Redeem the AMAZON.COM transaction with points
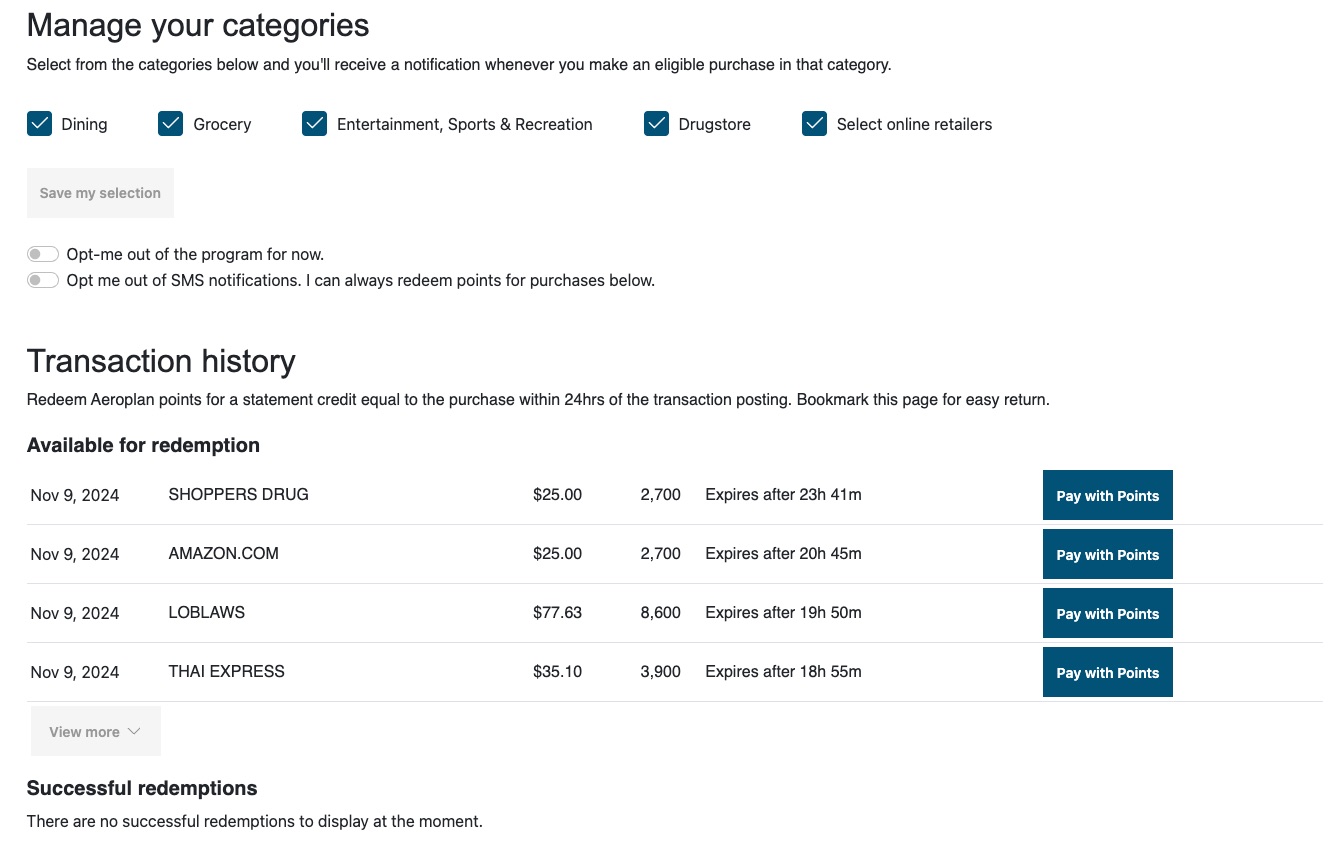This screenshot has height=850, width=1341. tap(1107, 553)
